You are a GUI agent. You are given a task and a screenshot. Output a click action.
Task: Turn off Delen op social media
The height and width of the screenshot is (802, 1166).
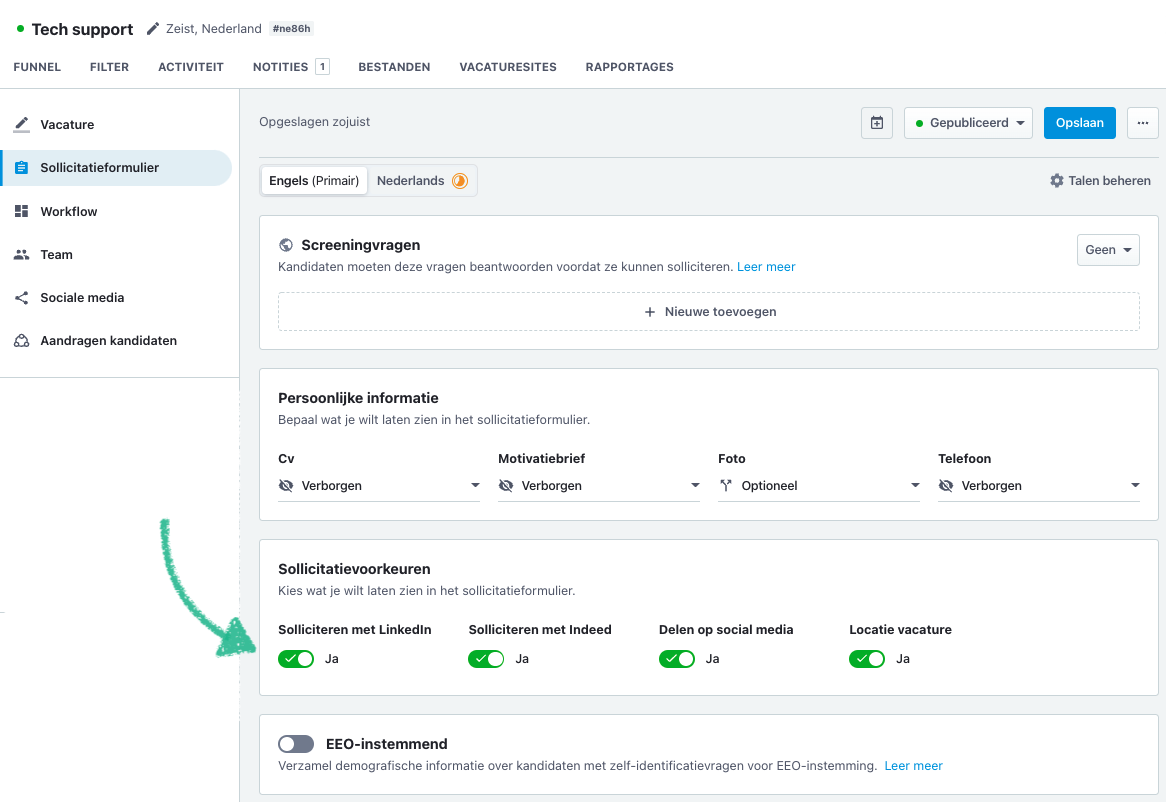point(677,658)
